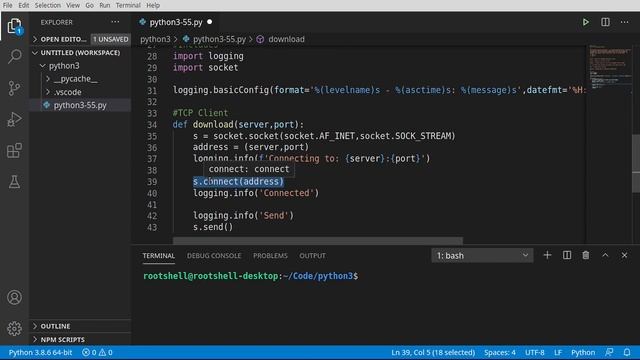This screenshot has width=640, height=360.
Task: Click line number 42 in the gutter
Action: point(152,216)
